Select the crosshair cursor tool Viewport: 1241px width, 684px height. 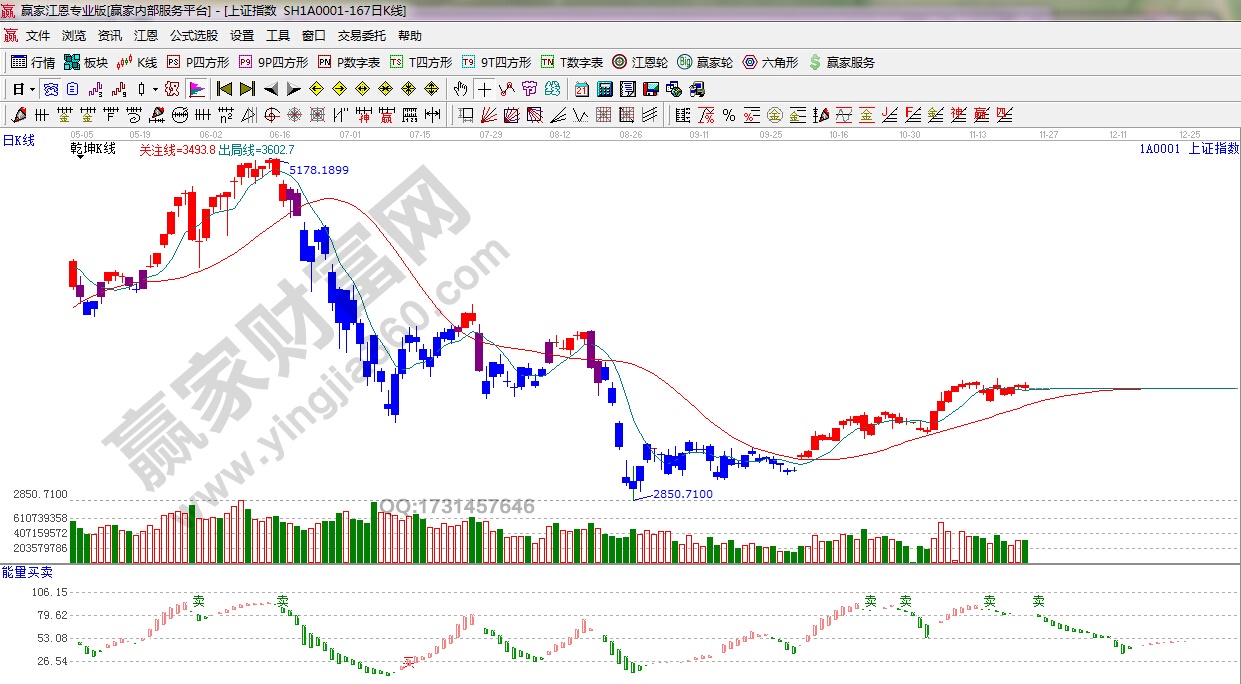484,89
